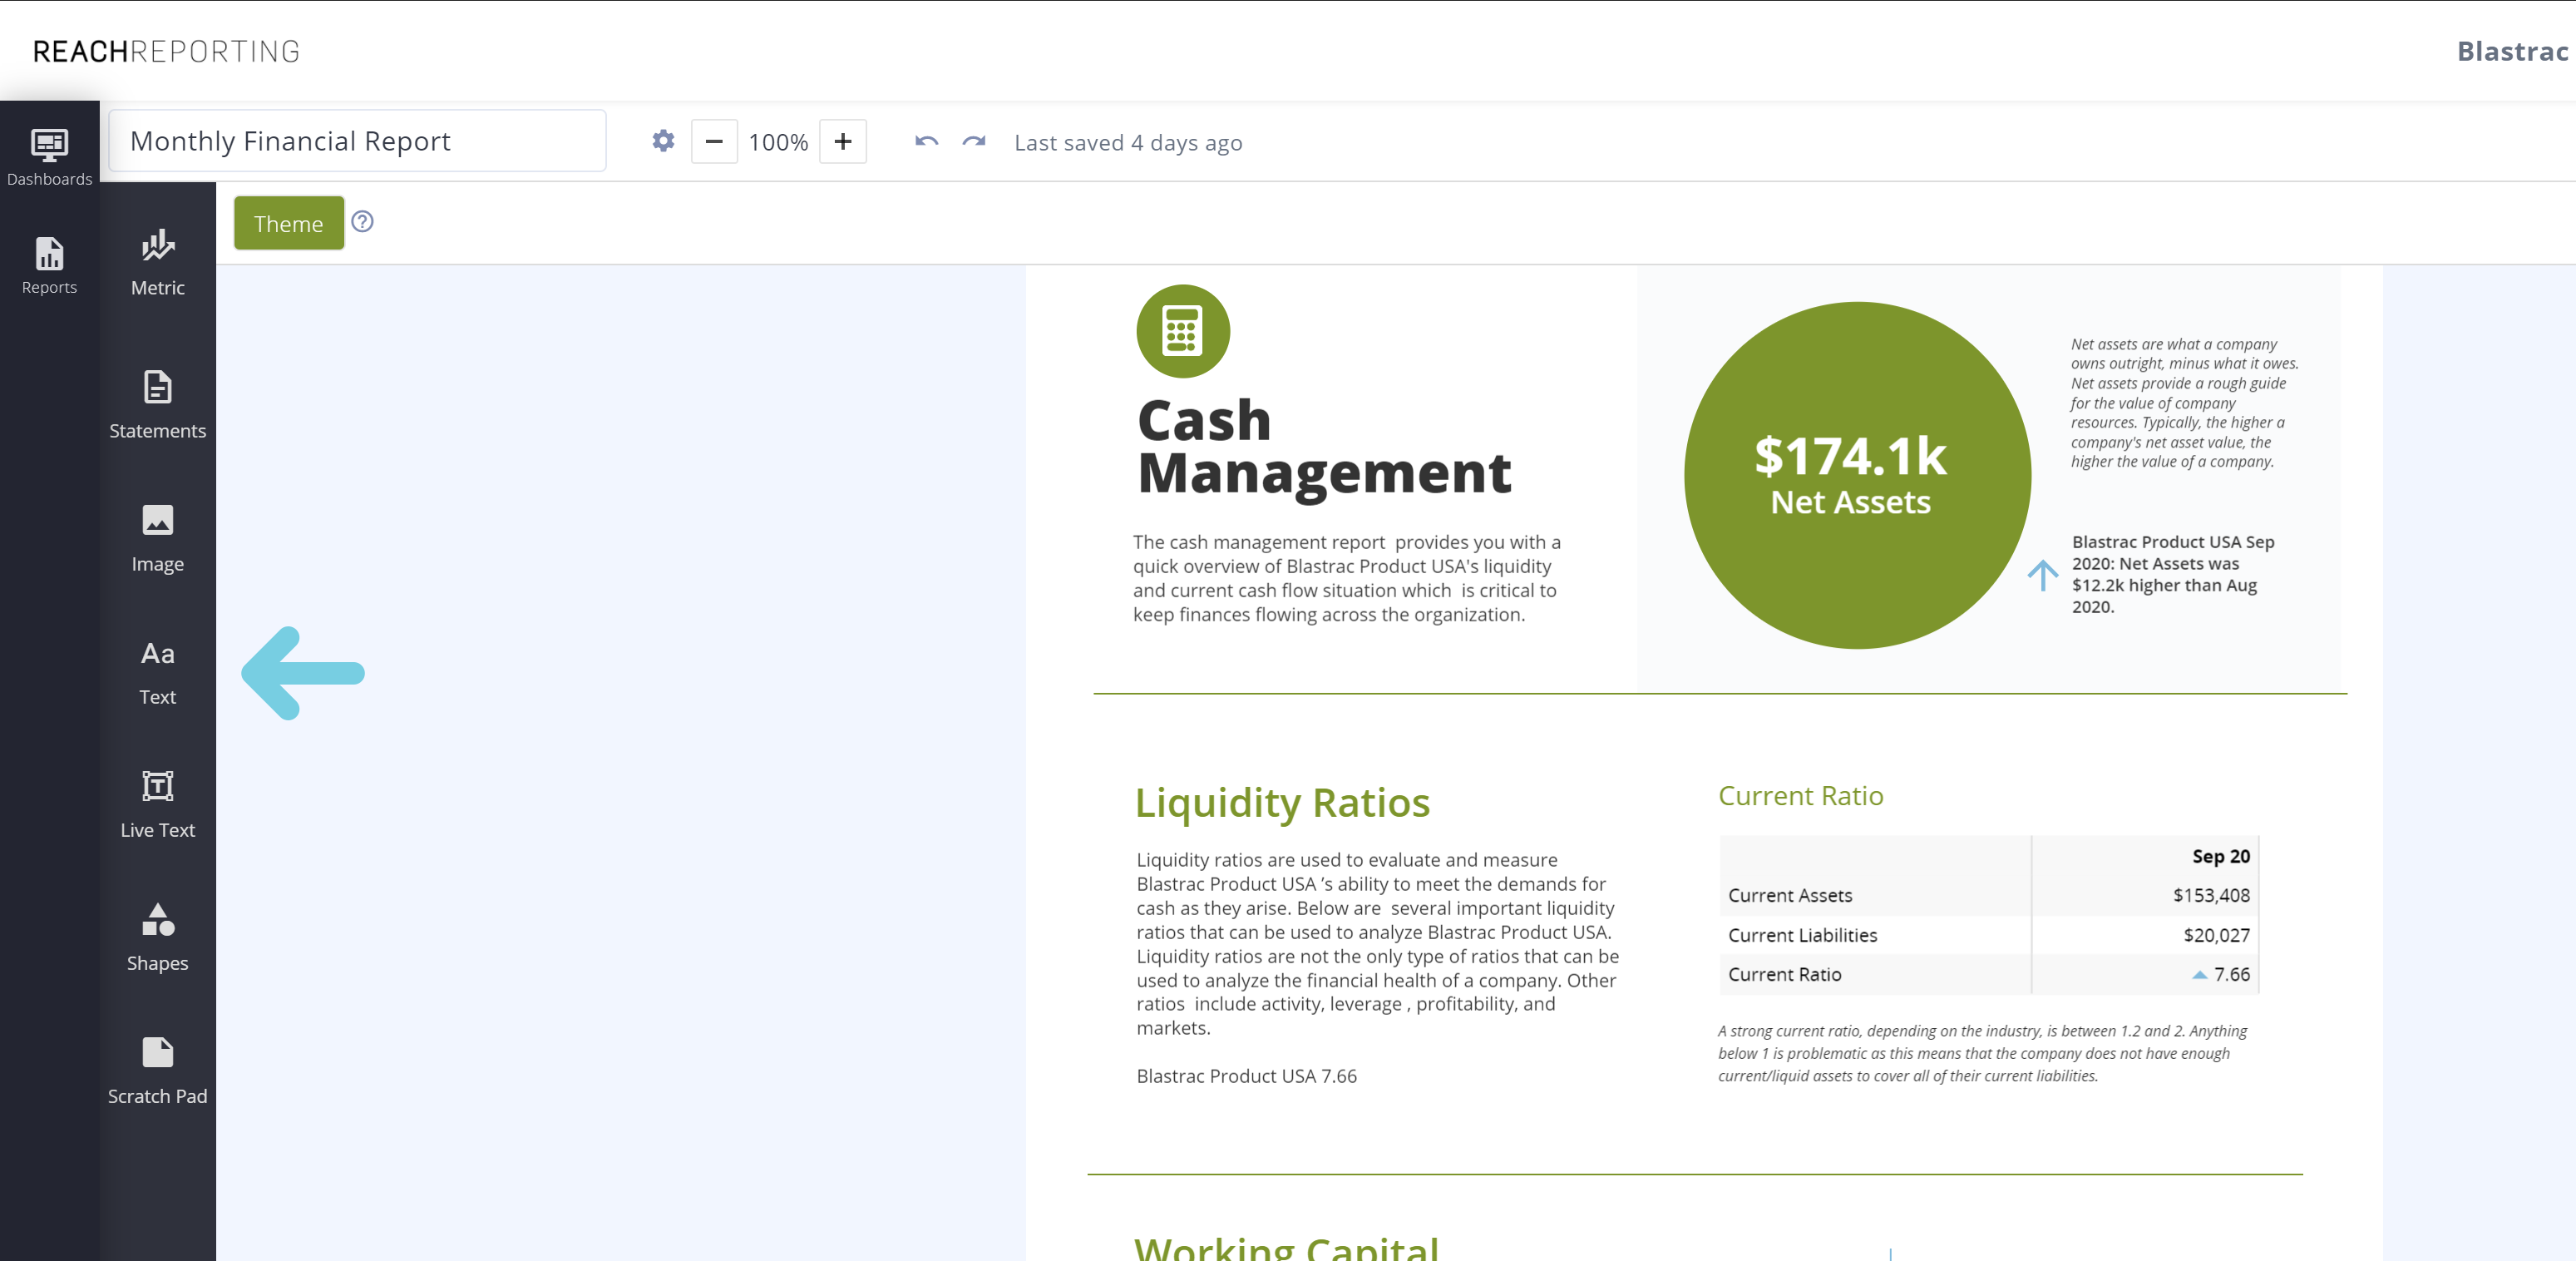Open Theme help question mark icon
This screenshot has width=2576, height=1261.
(362, 221)
